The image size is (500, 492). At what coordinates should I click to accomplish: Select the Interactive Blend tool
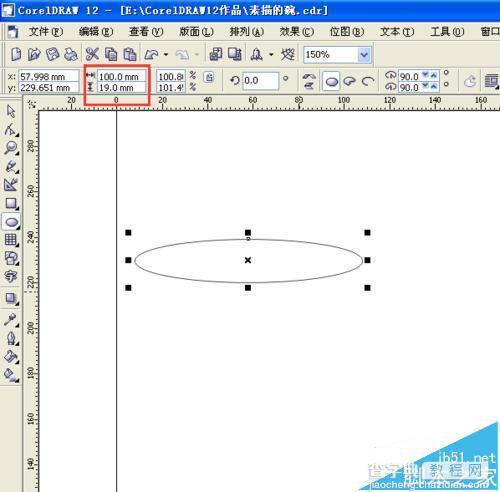[x=11, y=298]
